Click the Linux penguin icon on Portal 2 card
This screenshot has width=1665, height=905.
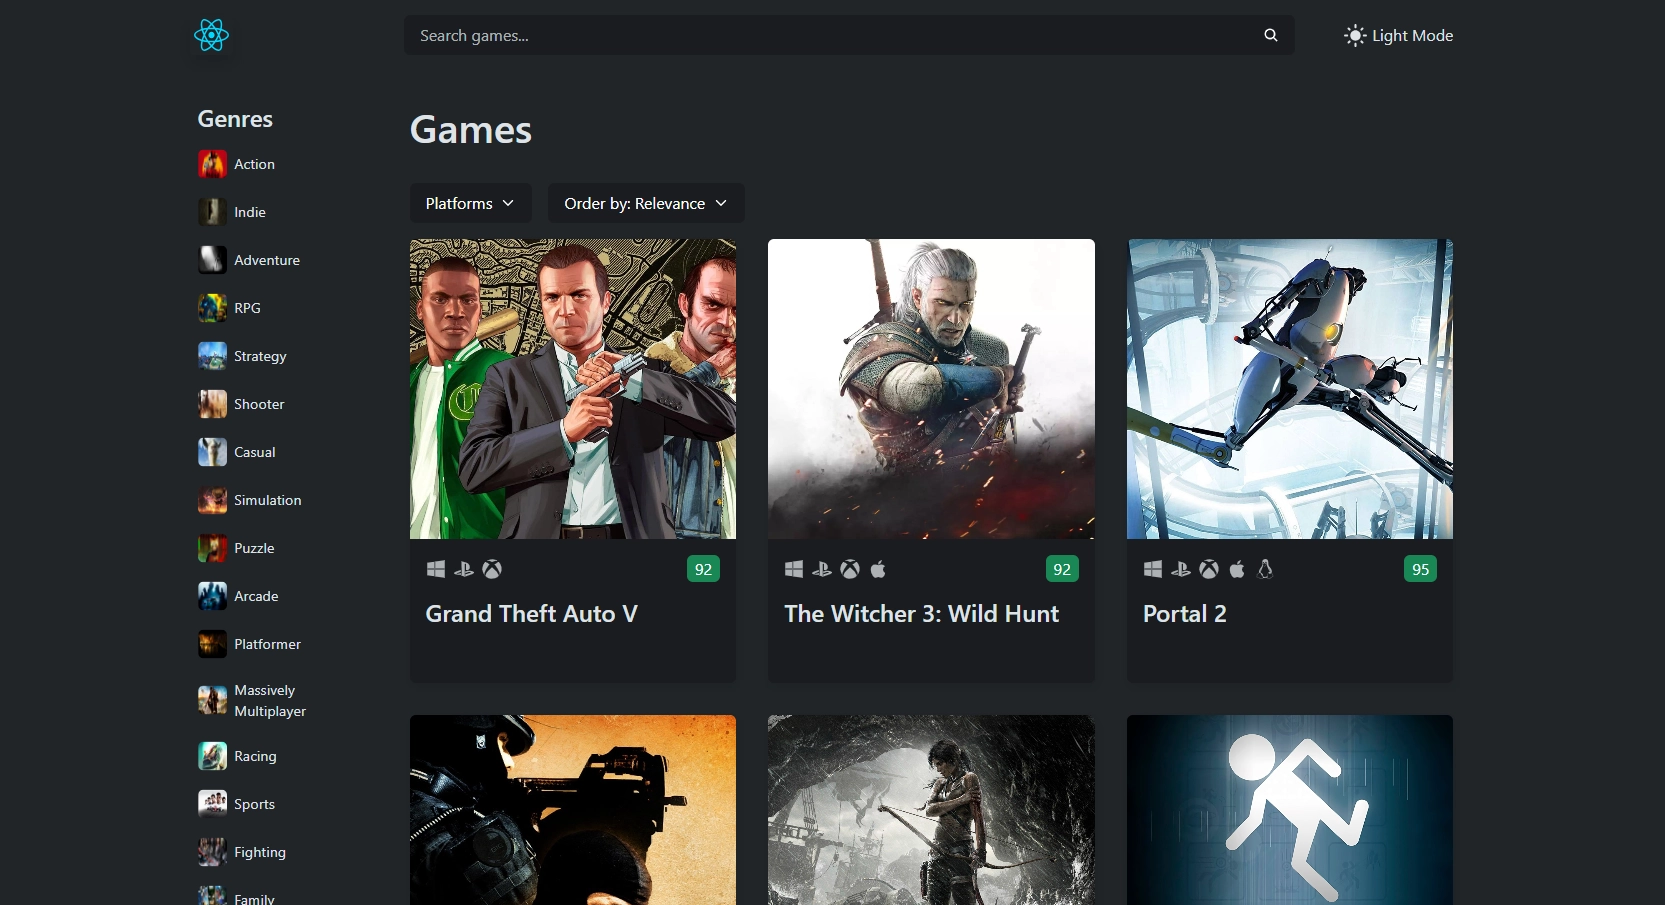[x=1265, y=569]
